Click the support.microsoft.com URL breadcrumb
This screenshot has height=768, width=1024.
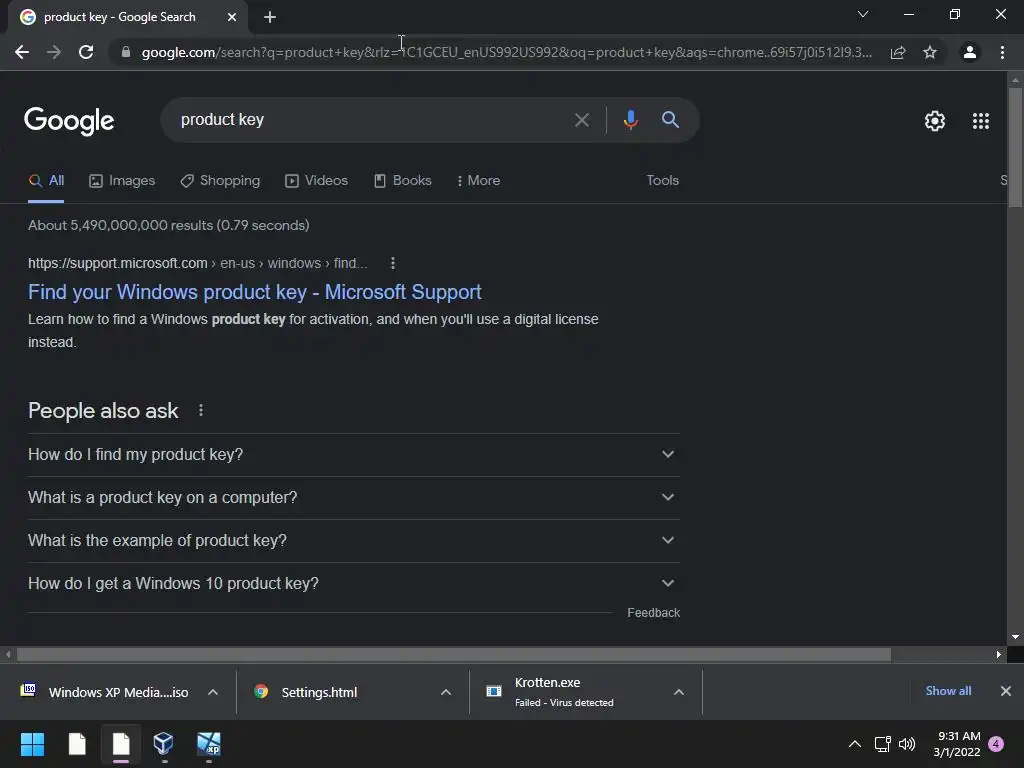[x=197, y=263]
